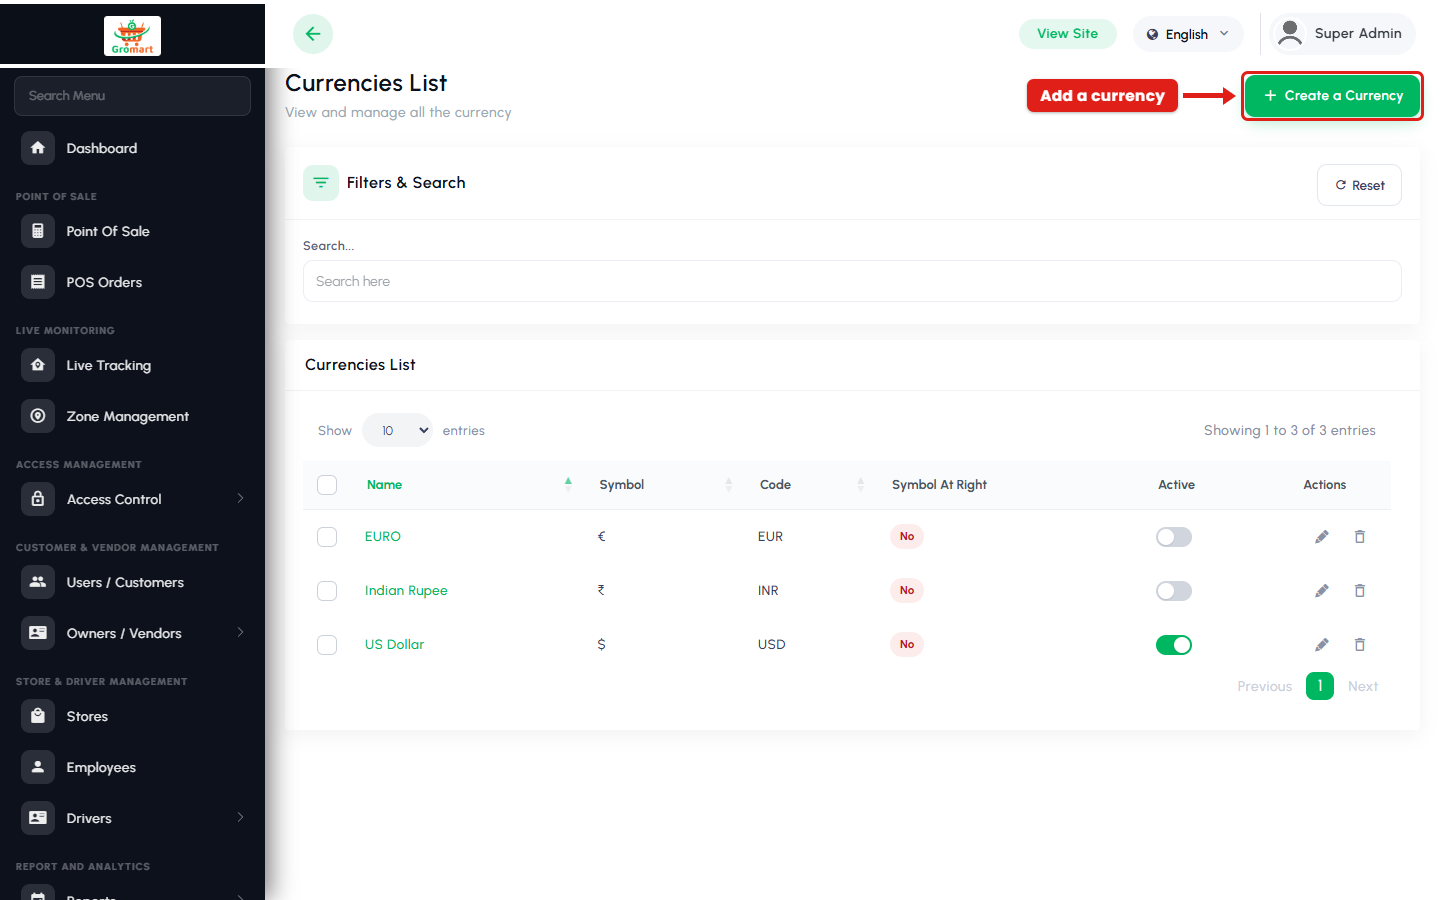
Task: Delete the EURO row using trash icon
Action: (1360, 537)
